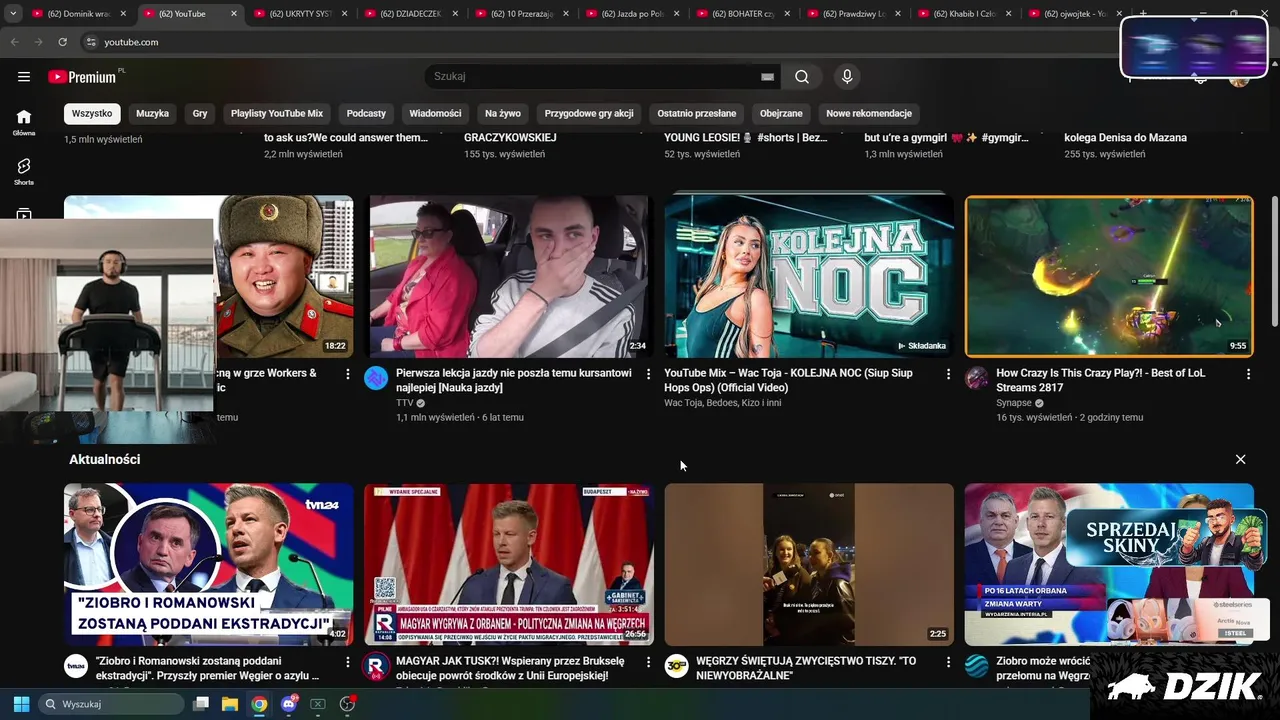This screenshot has height=720, width=1280.
Task: Open the Magyar wygrywa z Orbanem thumbnail
Action: coord(509,565)
